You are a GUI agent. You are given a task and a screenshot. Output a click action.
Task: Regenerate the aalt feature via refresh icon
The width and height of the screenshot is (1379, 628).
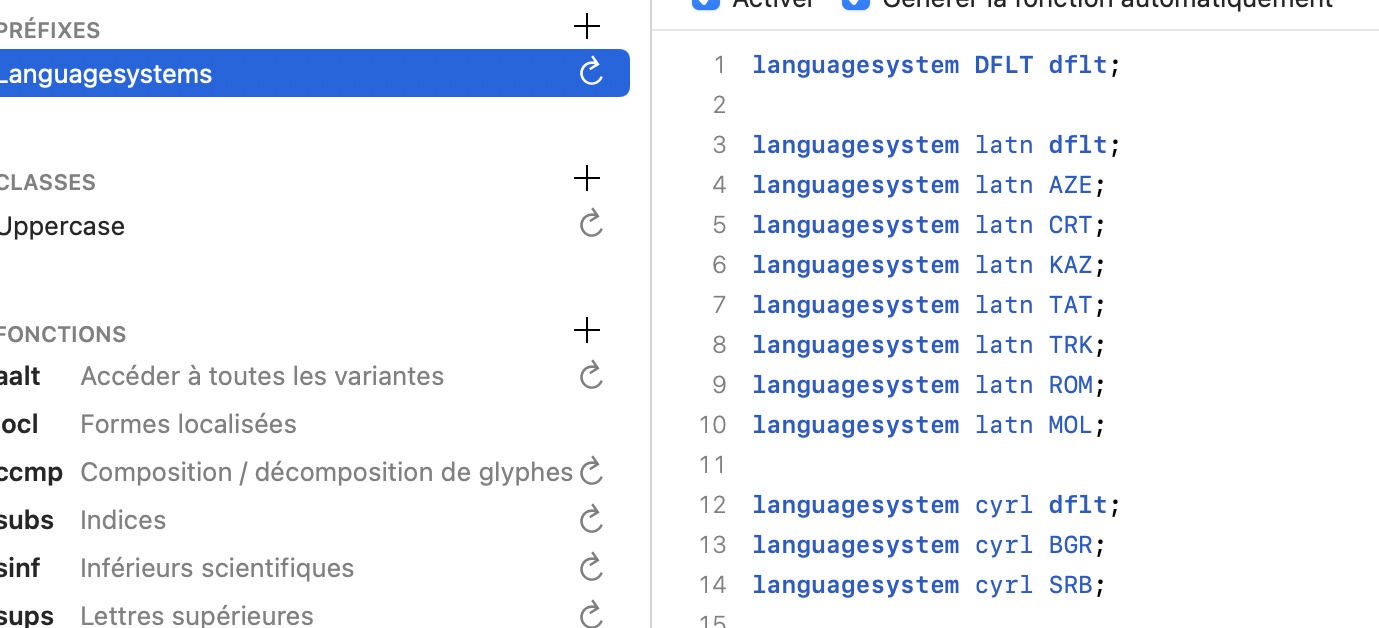(x=591, y=376)
